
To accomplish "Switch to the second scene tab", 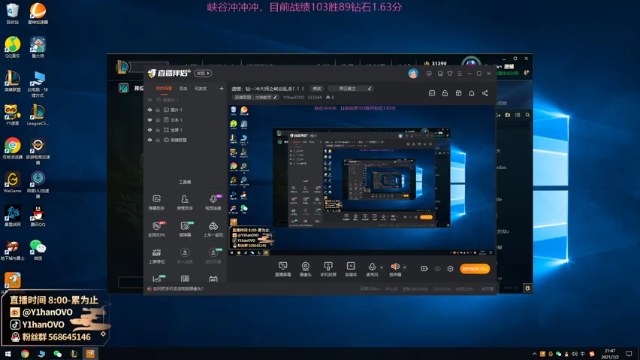I will [183, 88].
